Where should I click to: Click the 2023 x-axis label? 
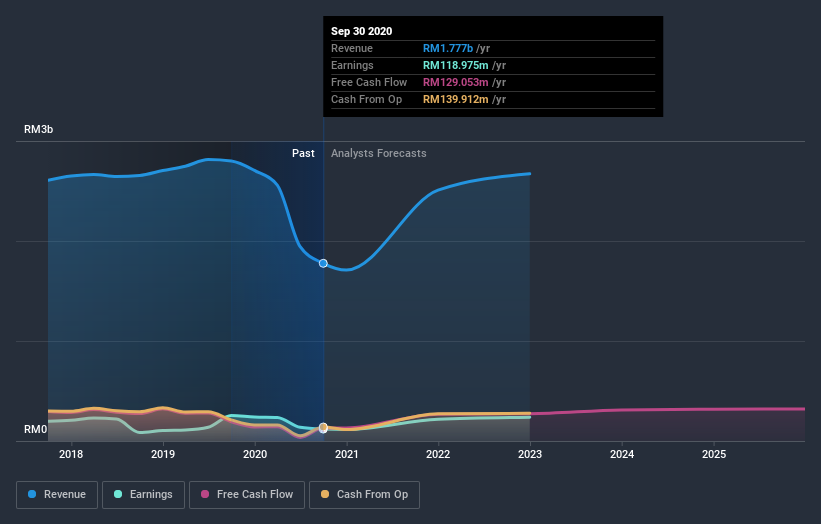tap(530, 454)
